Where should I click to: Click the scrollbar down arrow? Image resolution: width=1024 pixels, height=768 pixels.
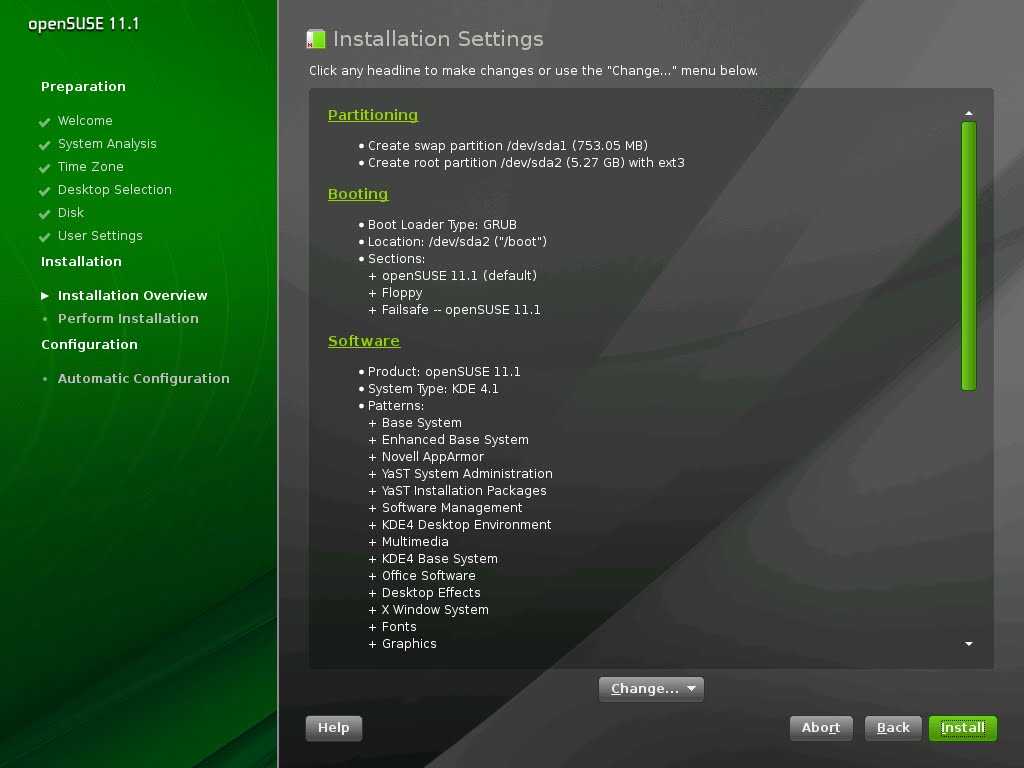[x=968, y=644]
